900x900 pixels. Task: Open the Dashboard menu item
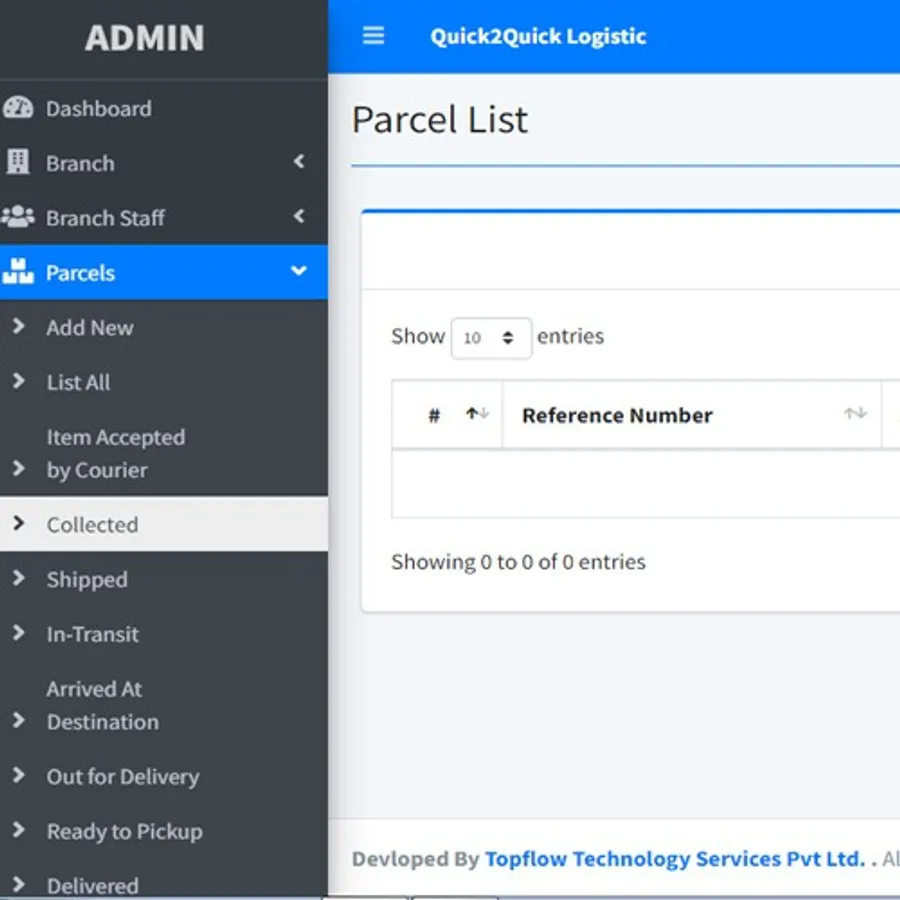[164, 108]
